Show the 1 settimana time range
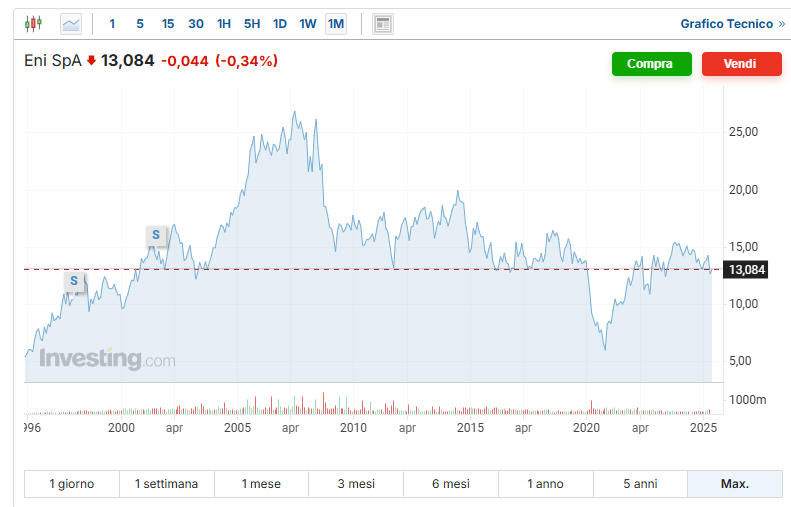 (x=166, y=484)
